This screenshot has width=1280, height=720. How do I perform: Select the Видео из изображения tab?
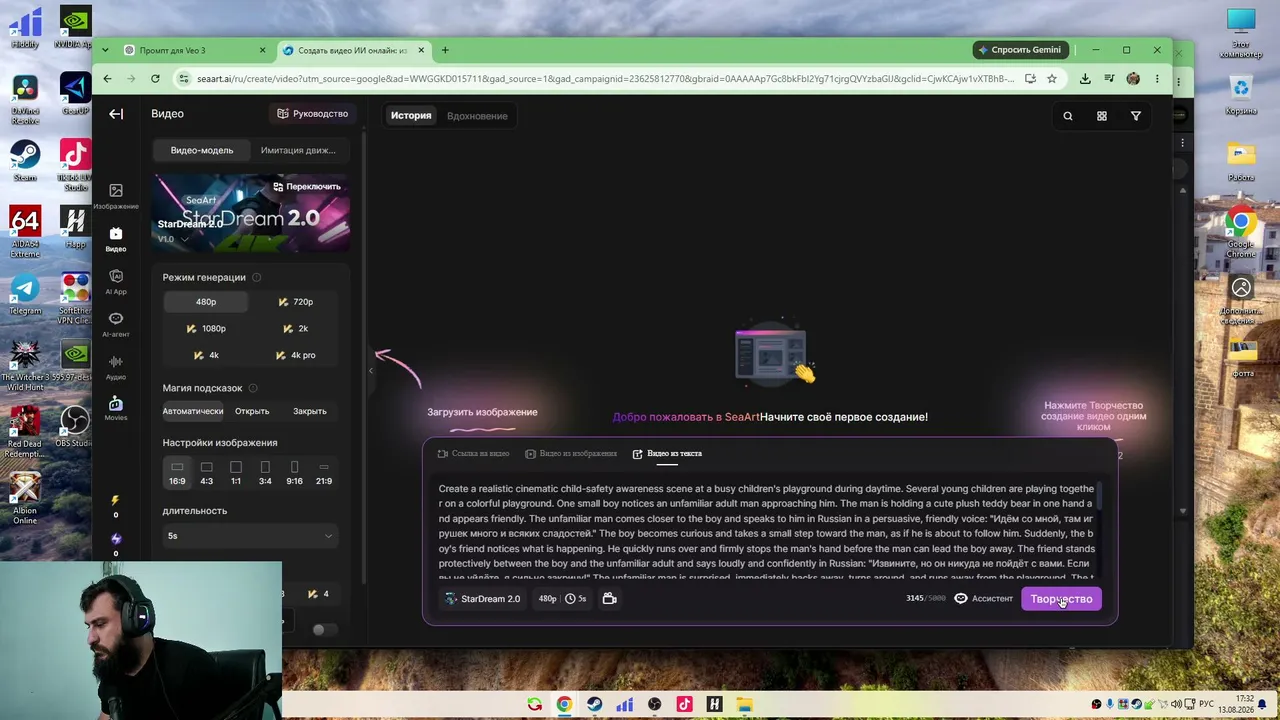pyautogui.click(x=571, y=454)
